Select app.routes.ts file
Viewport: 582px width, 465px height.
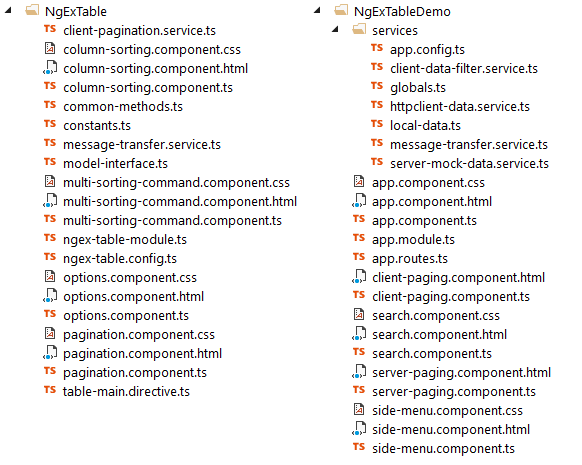(x=410, y=259)
